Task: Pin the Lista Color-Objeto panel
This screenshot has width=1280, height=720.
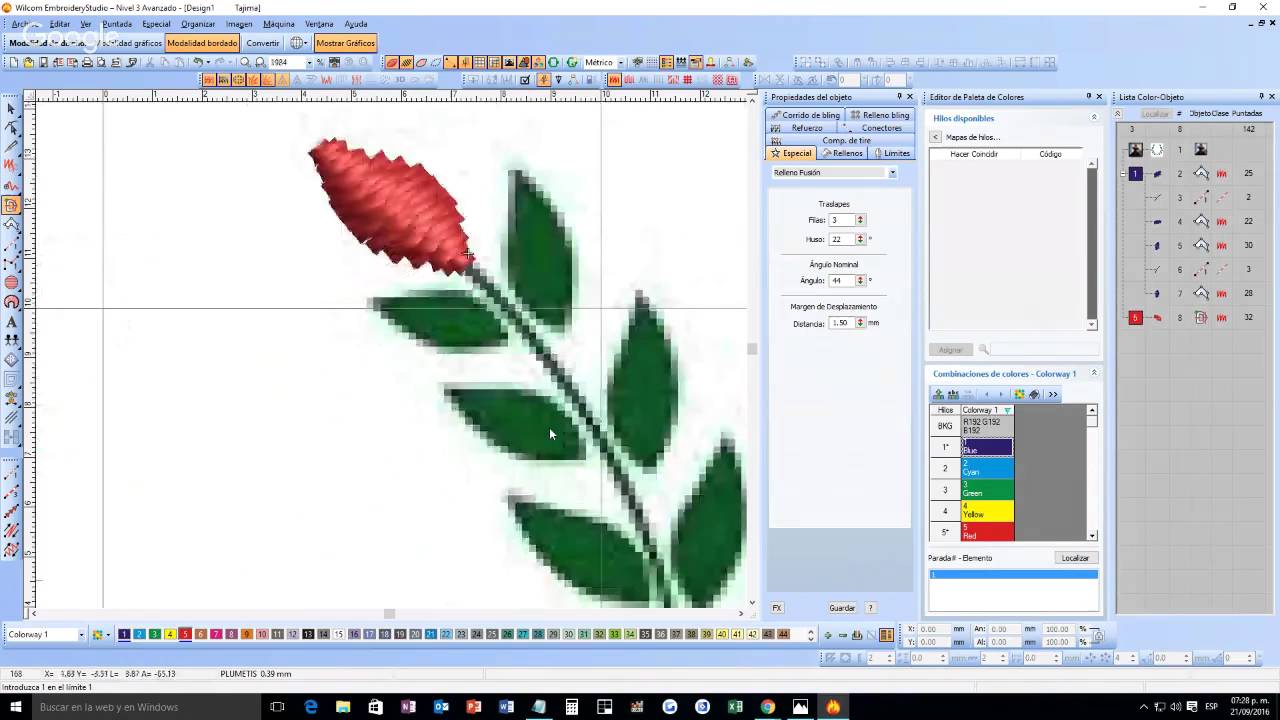Action: [1256, 97]
